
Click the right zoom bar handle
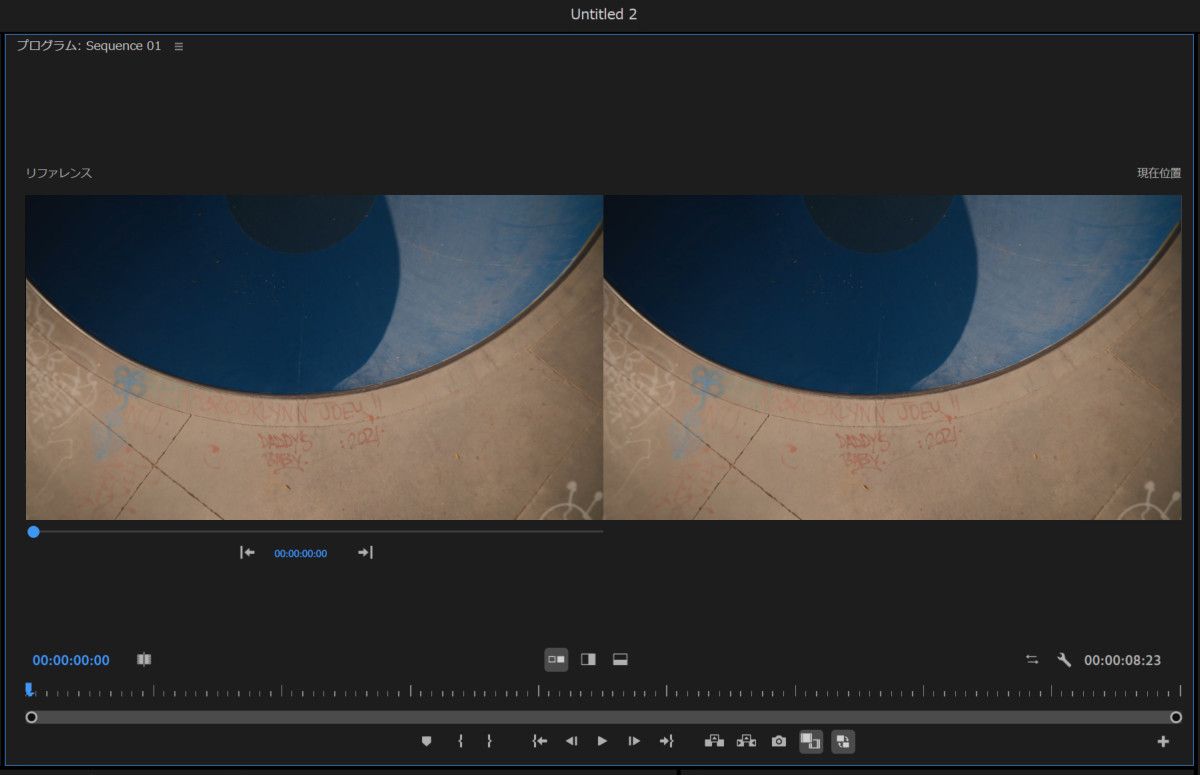click(1176, 717)
